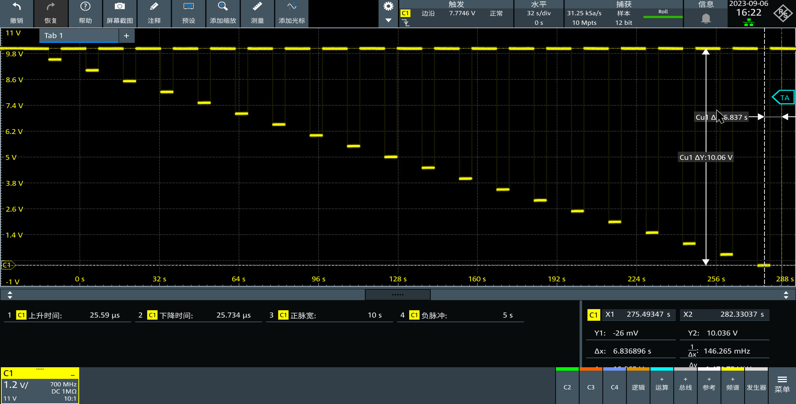Expand the dropdown arrow below the gear
Viewport: 796px width, 404px height.
pyautogui.click(x=388, y=20)
